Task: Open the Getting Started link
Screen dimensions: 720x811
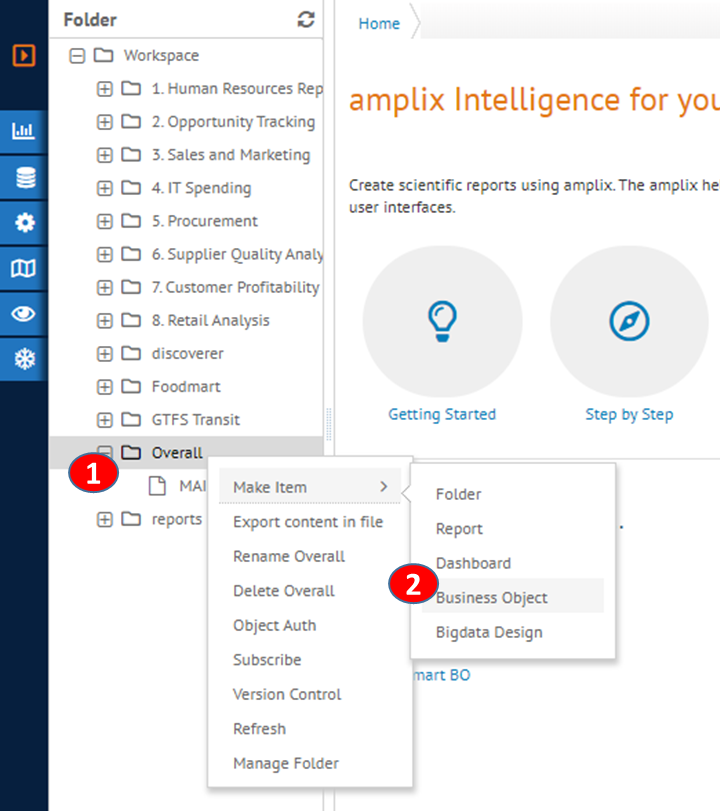Action: (x=442, y=414)
